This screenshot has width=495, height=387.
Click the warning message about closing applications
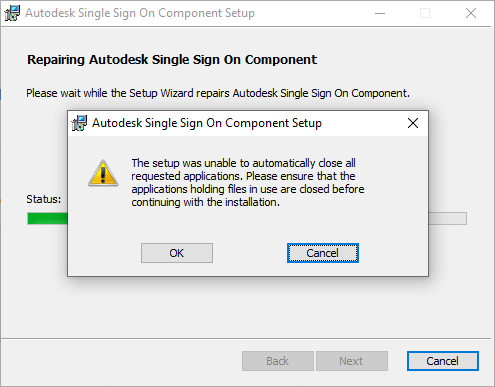click(248, 183)
